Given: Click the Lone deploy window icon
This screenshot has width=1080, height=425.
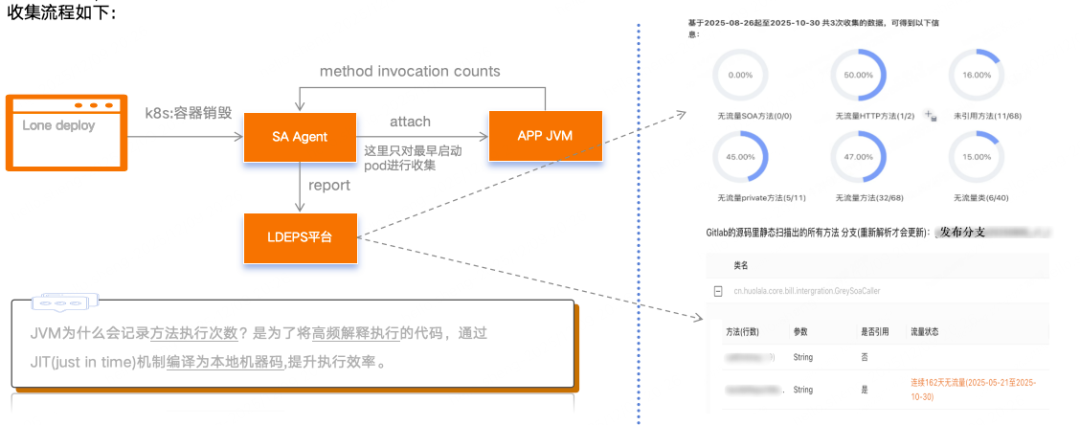Looking at the screenshot, I should [67, 132].
